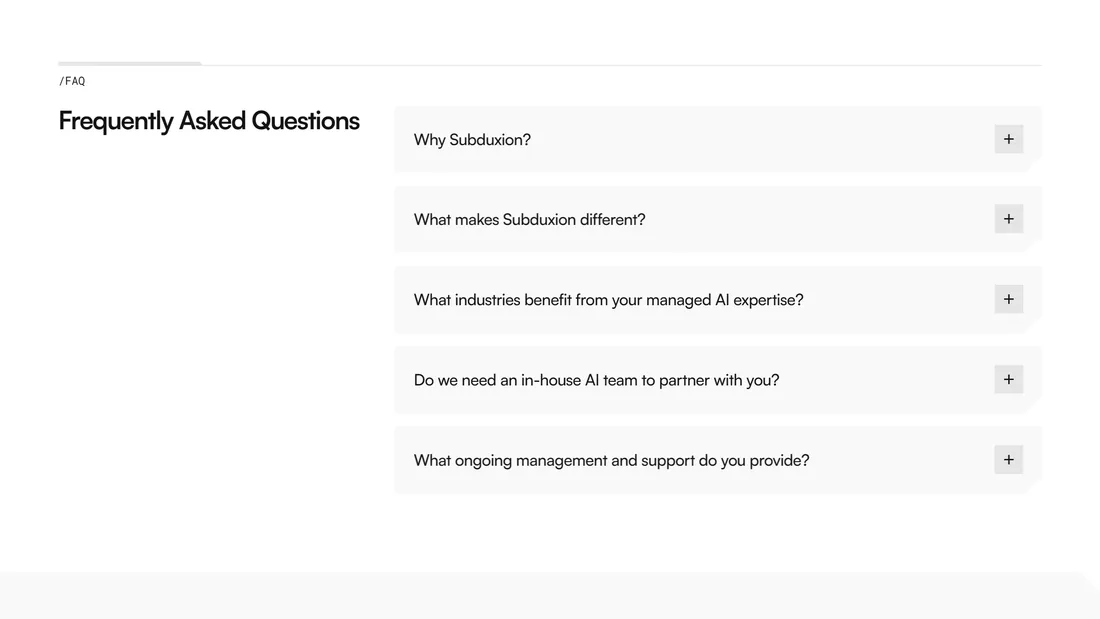
Task: Open the 'Why Subduxion?' accordion row
Action: pos(700,139)
